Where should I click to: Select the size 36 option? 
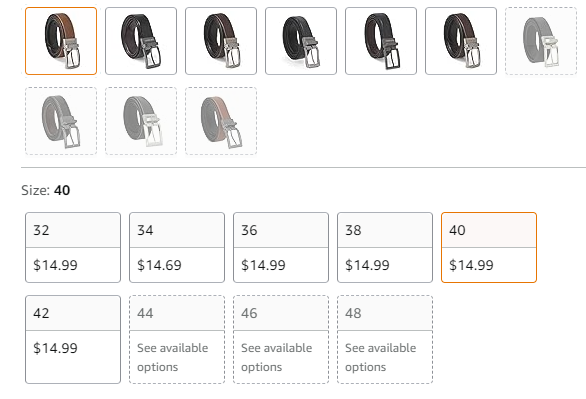click(281, 247)
